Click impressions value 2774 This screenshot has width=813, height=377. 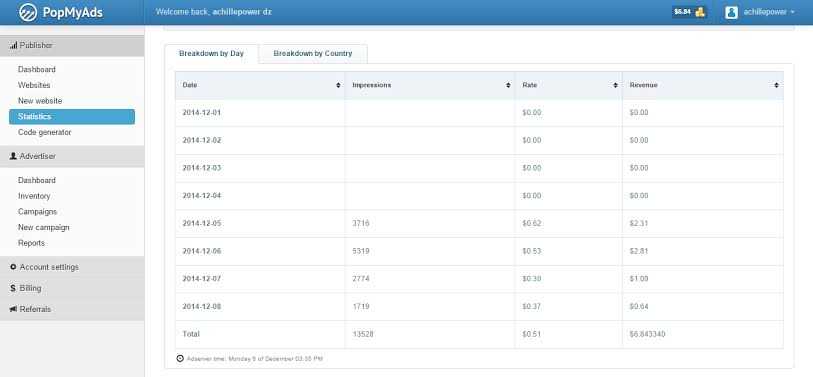361,279
